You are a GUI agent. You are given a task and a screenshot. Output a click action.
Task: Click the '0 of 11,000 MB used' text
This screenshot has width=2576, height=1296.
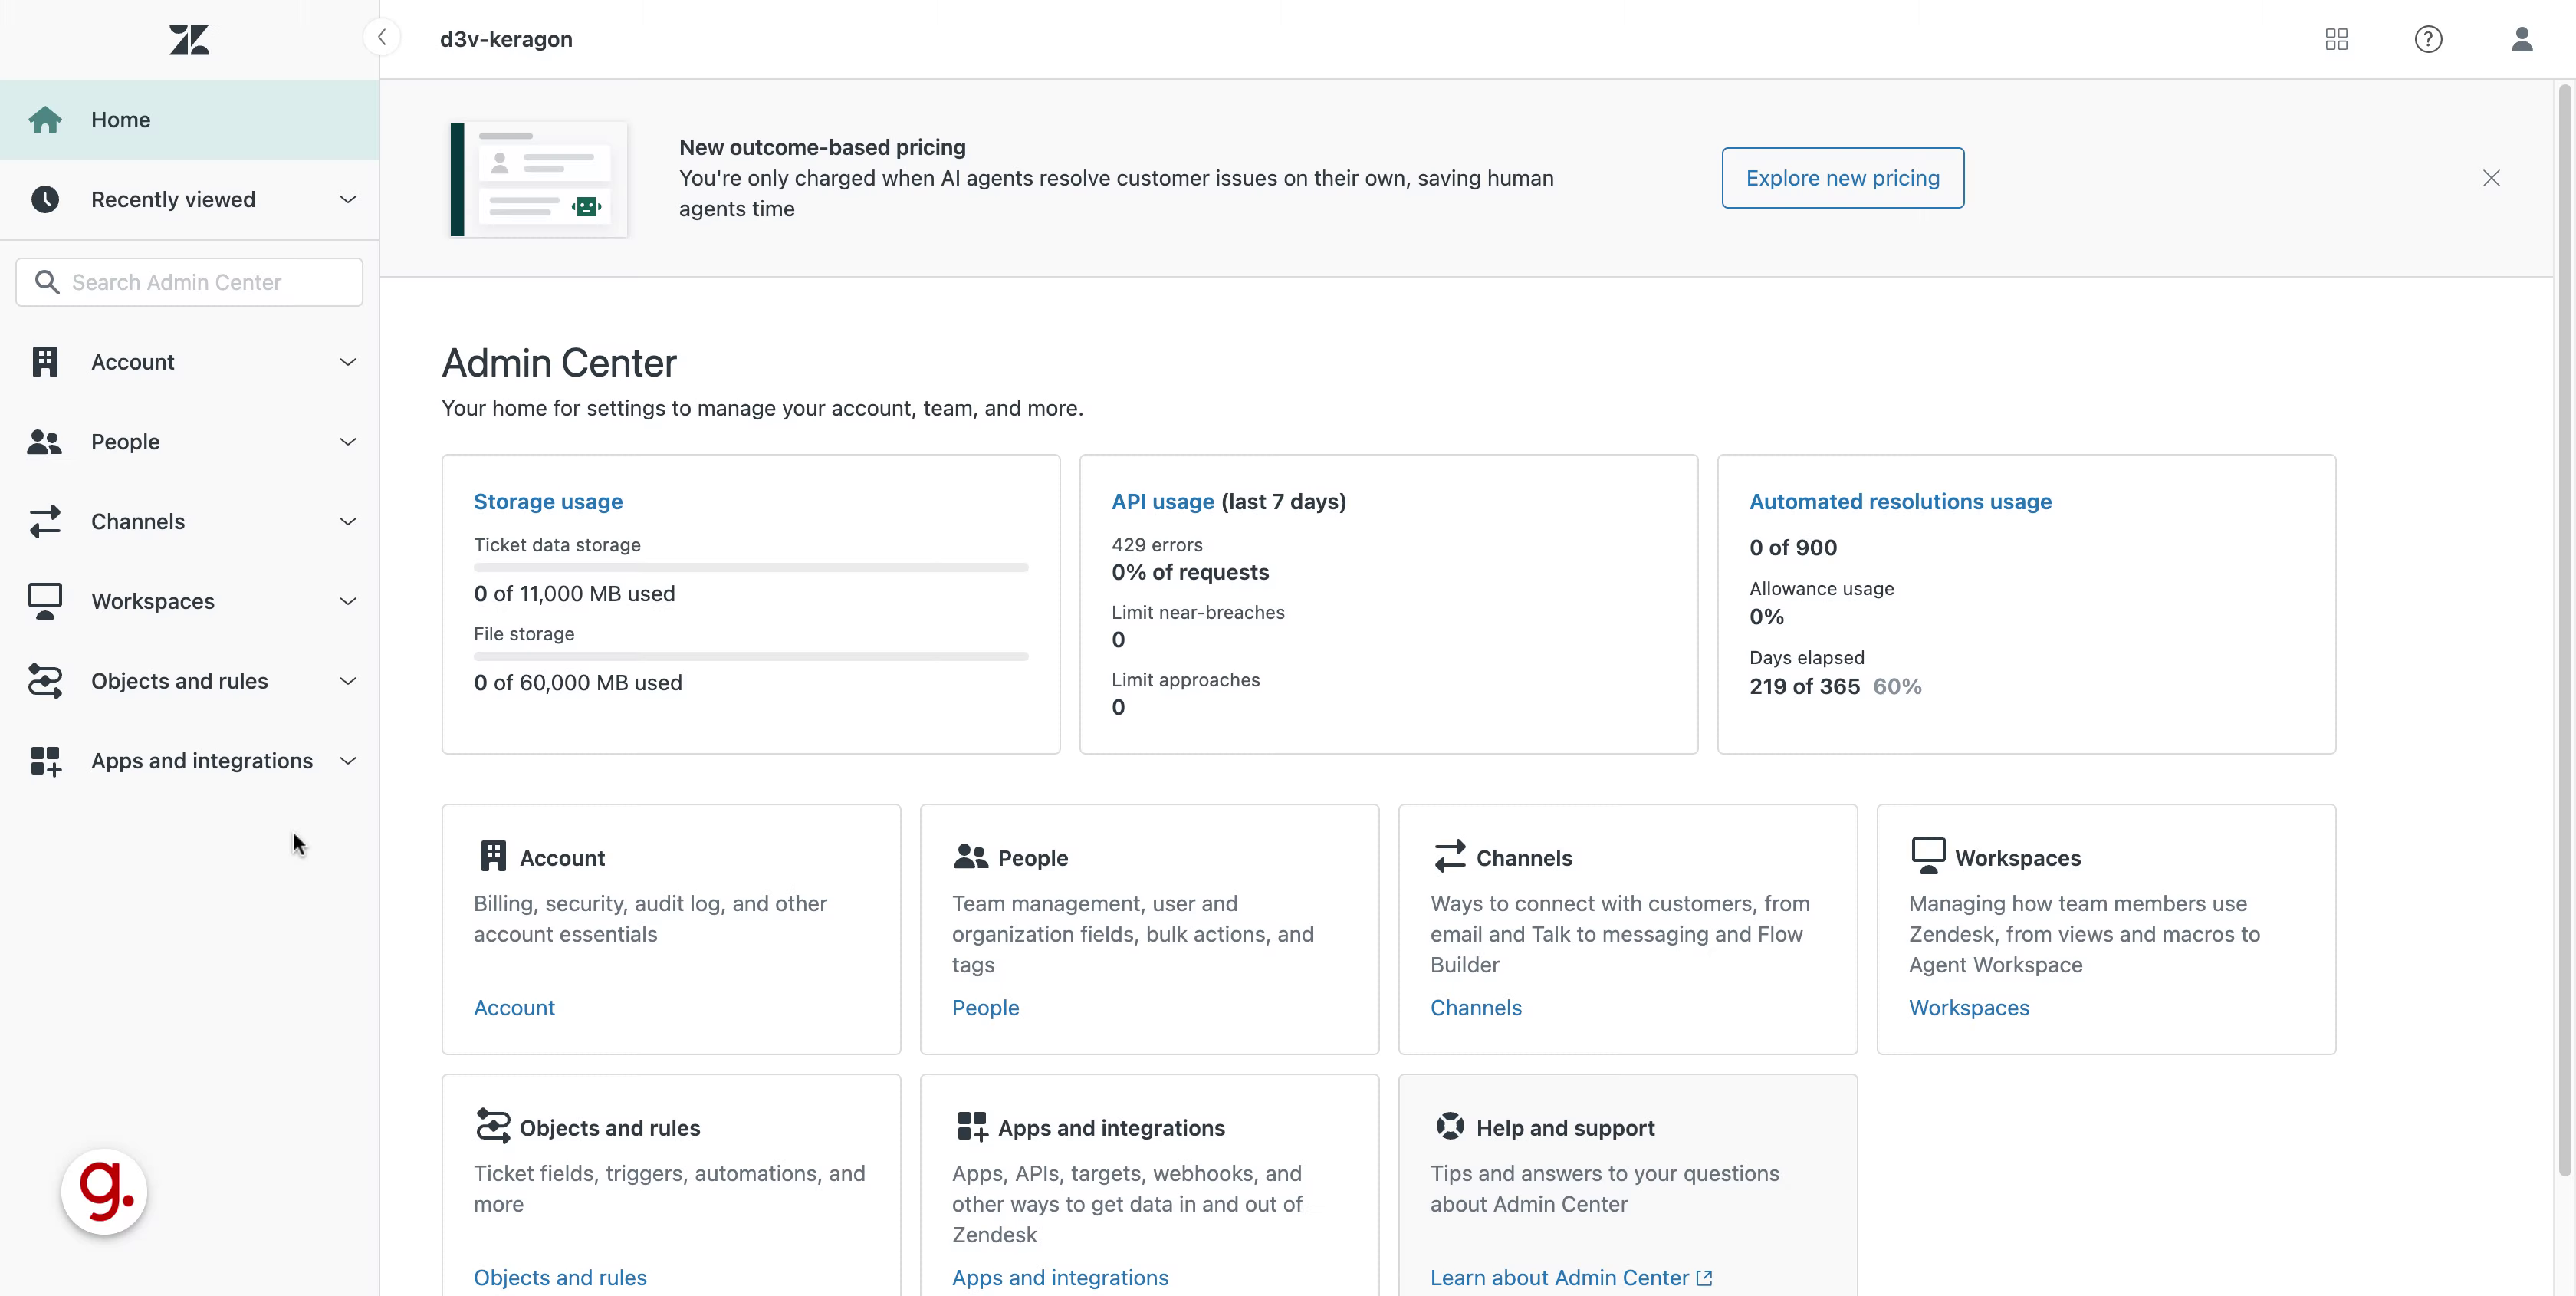click(574, 593)
